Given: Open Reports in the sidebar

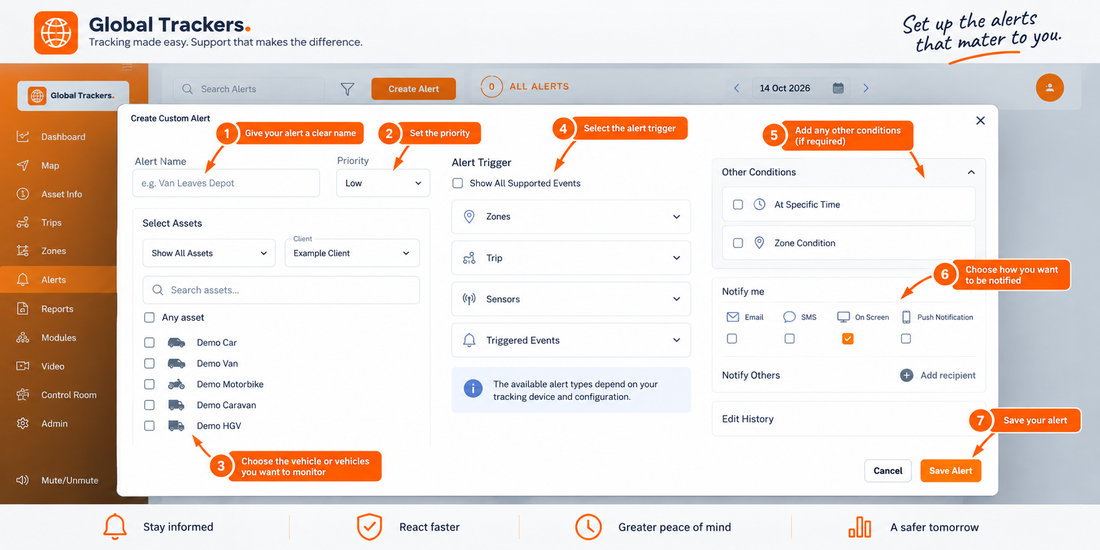Looking at the screenshot, I should tap(59, 309).
